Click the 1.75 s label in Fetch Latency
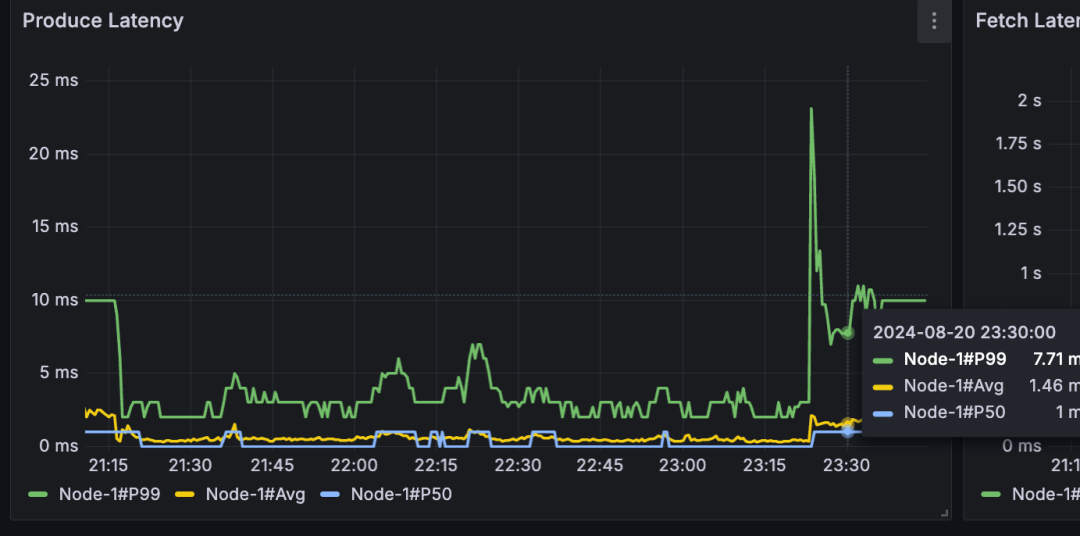 pos(1019,143)
